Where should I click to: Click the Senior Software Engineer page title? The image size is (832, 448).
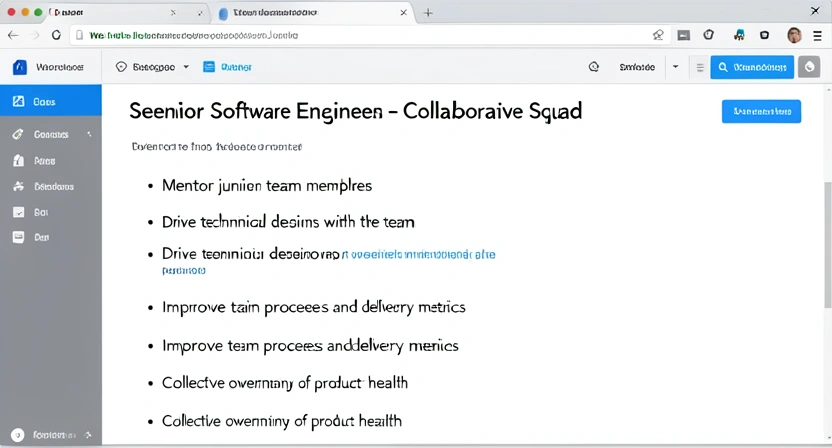[356, 111]
